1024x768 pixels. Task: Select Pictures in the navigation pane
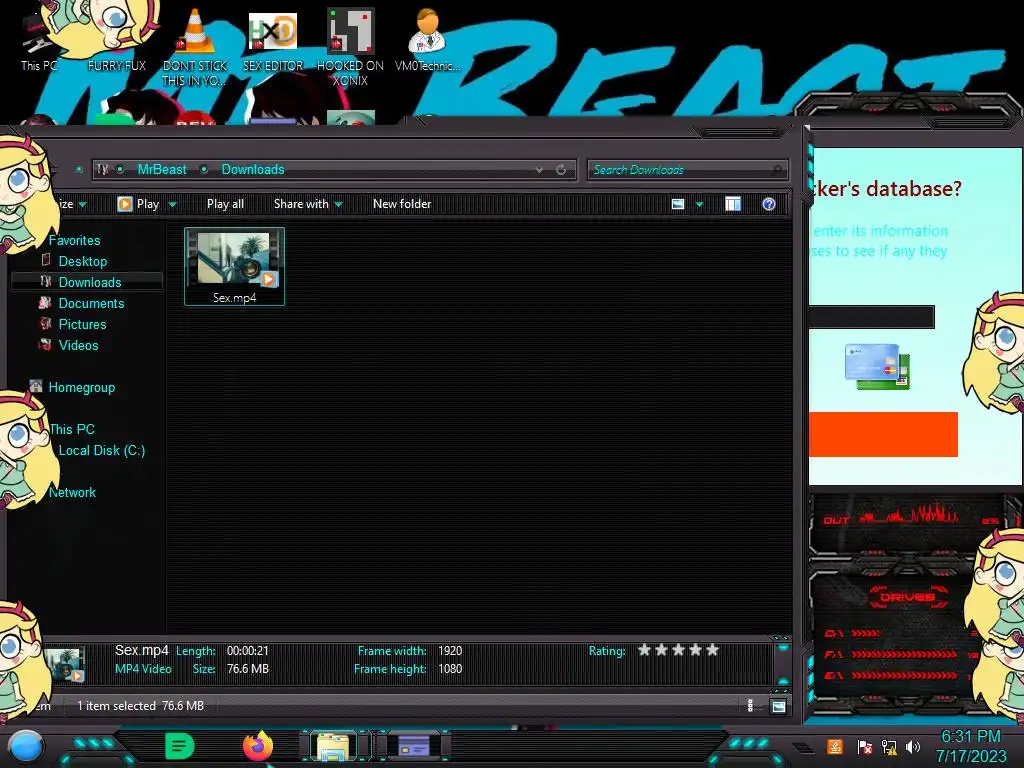pos(82,324)
